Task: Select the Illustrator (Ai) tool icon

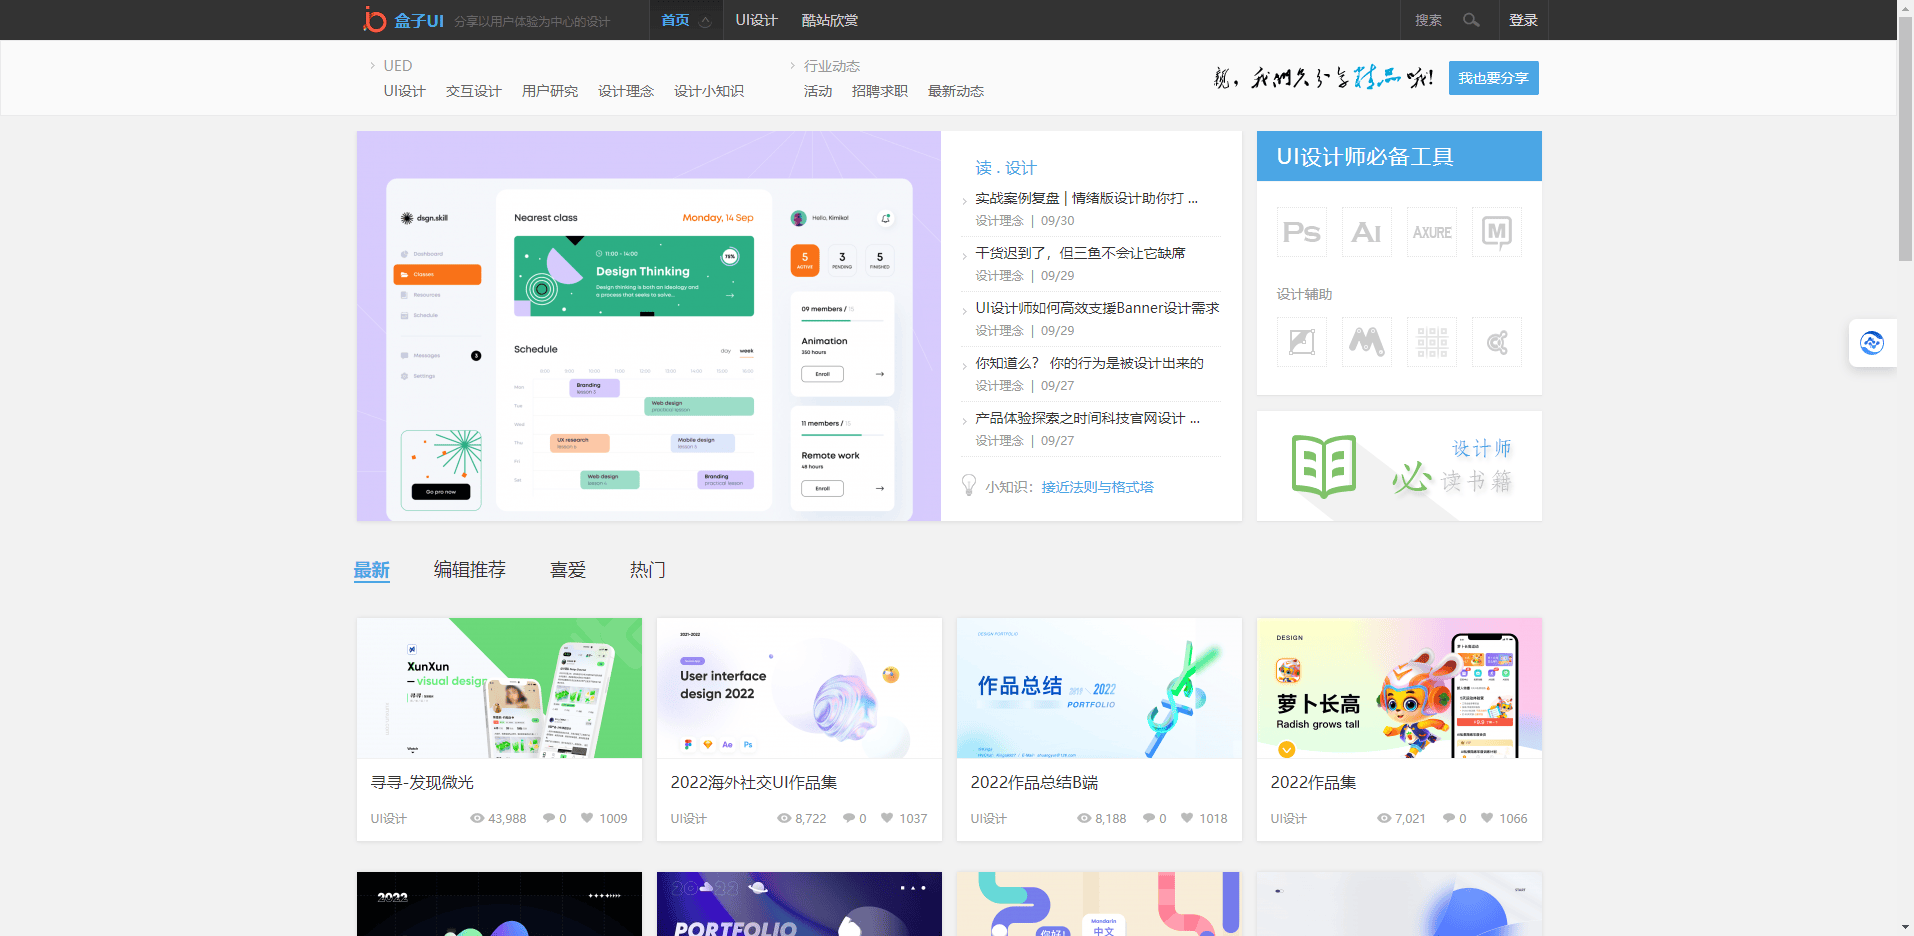Action: click(1366, 232)
